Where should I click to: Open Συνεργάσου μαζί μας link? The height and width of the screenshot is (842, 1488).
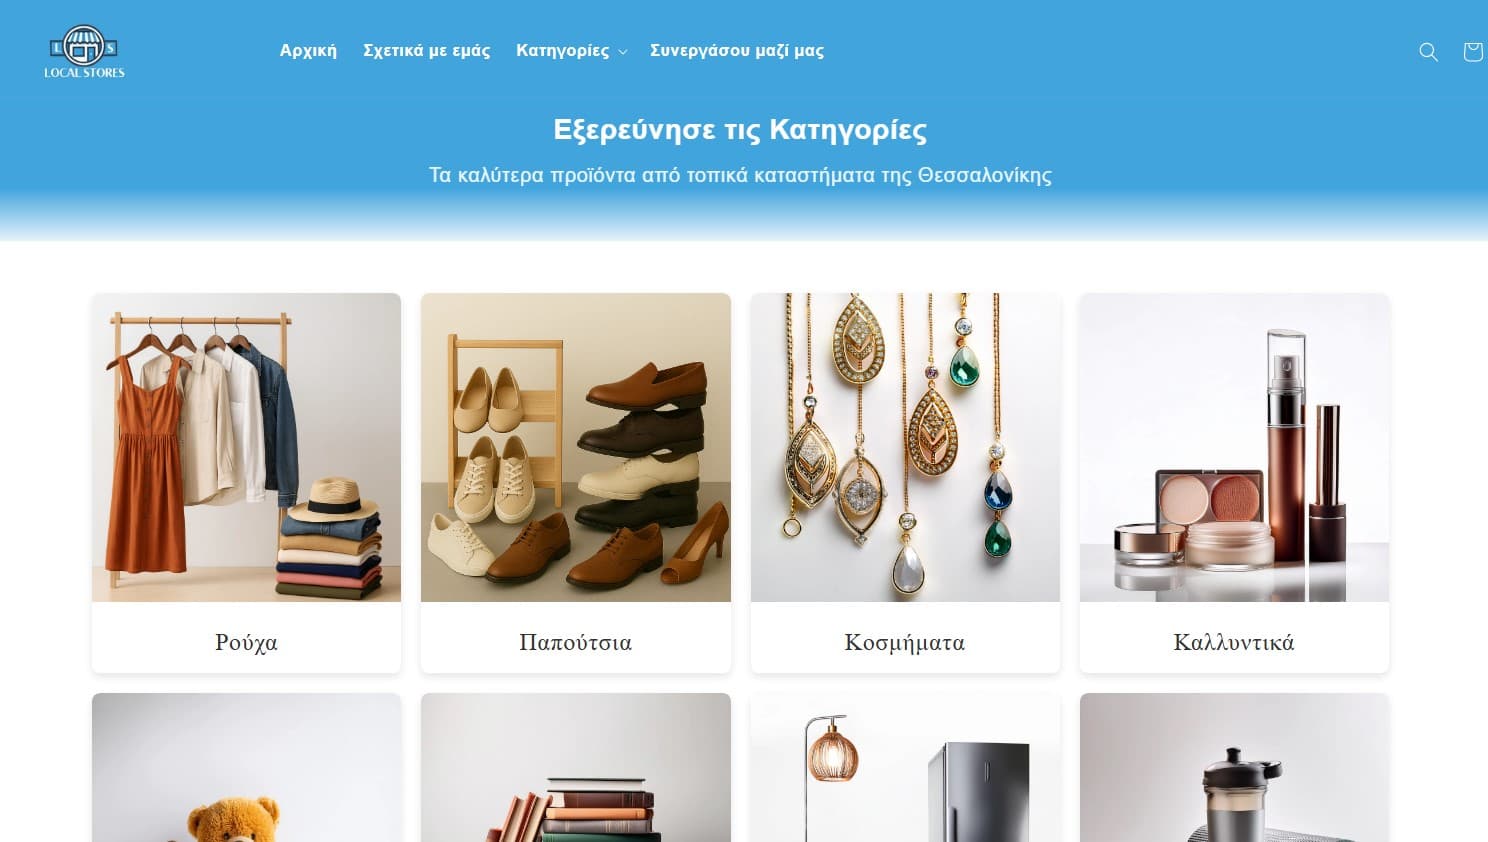click(737, 50)
